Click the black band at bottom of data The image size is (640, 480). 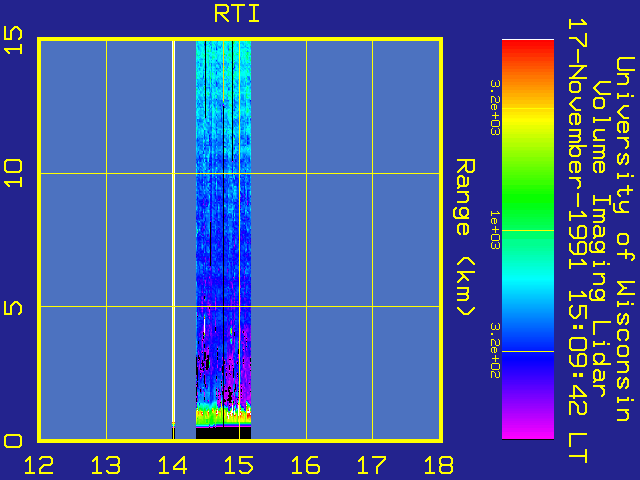tap(223, 433)
